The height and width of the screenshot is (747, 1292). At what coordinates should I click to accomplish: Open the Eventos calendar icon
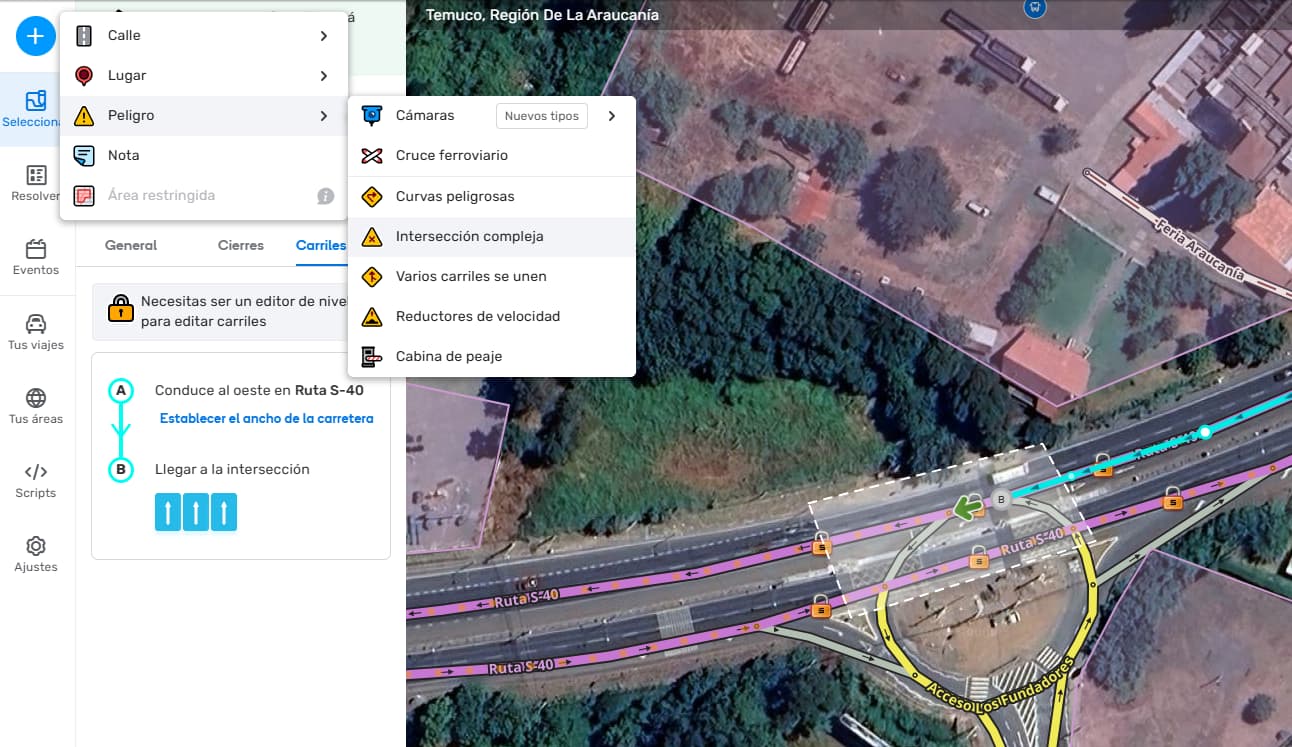point(36,257)
